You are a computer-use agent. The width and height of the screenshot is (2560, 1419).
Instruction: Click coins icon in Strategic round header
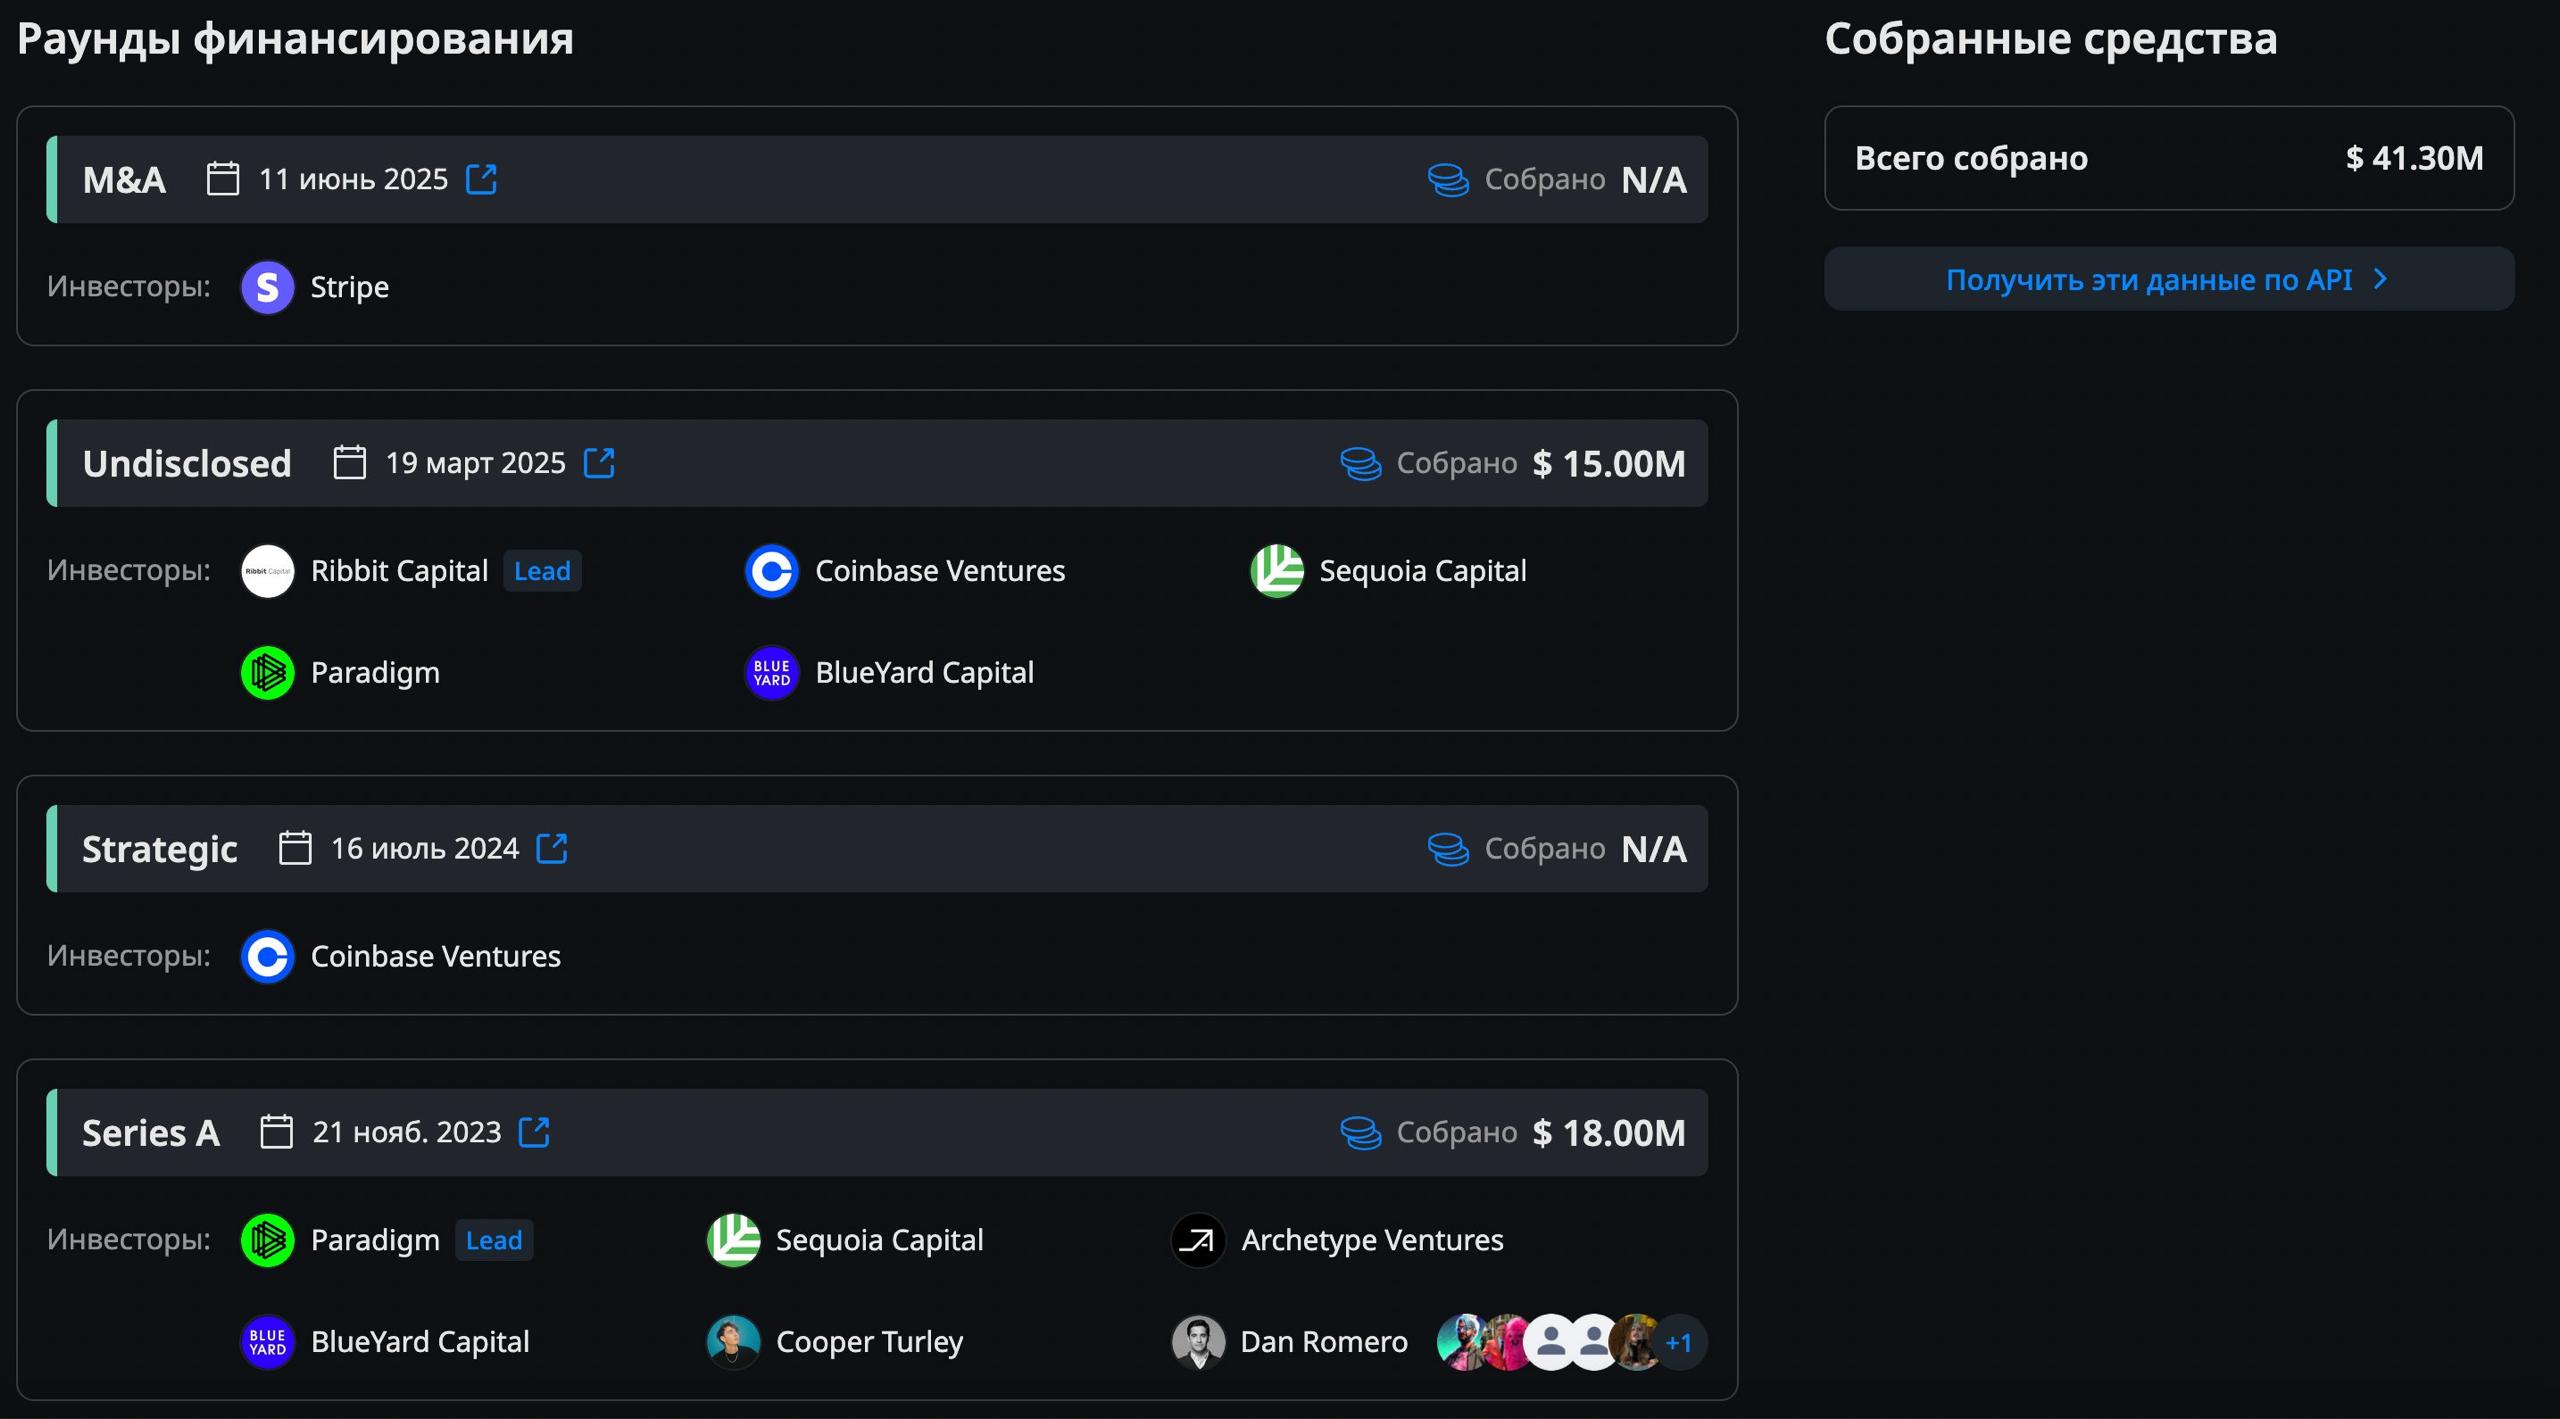click(x=1448, y=849)
